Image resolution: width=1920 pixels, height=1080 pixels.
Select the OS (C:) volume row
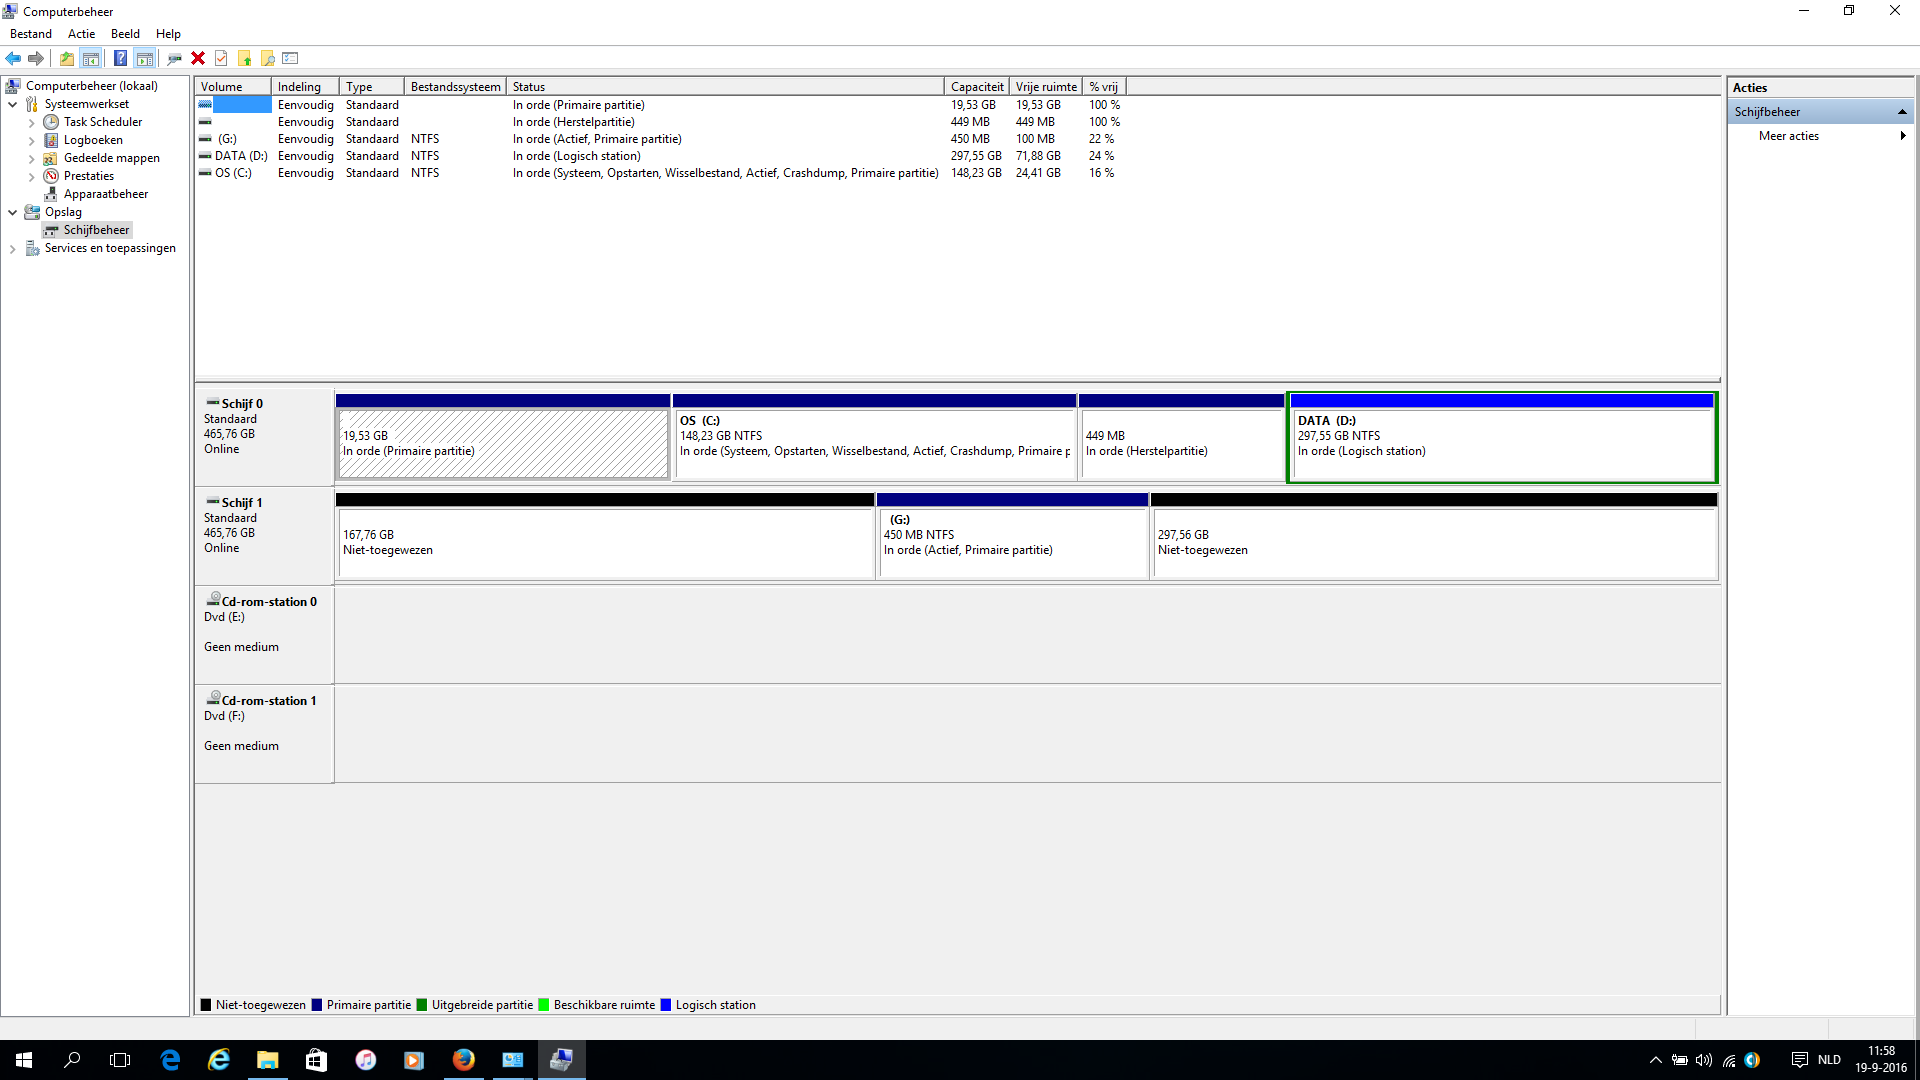click(x=660, y=173)
